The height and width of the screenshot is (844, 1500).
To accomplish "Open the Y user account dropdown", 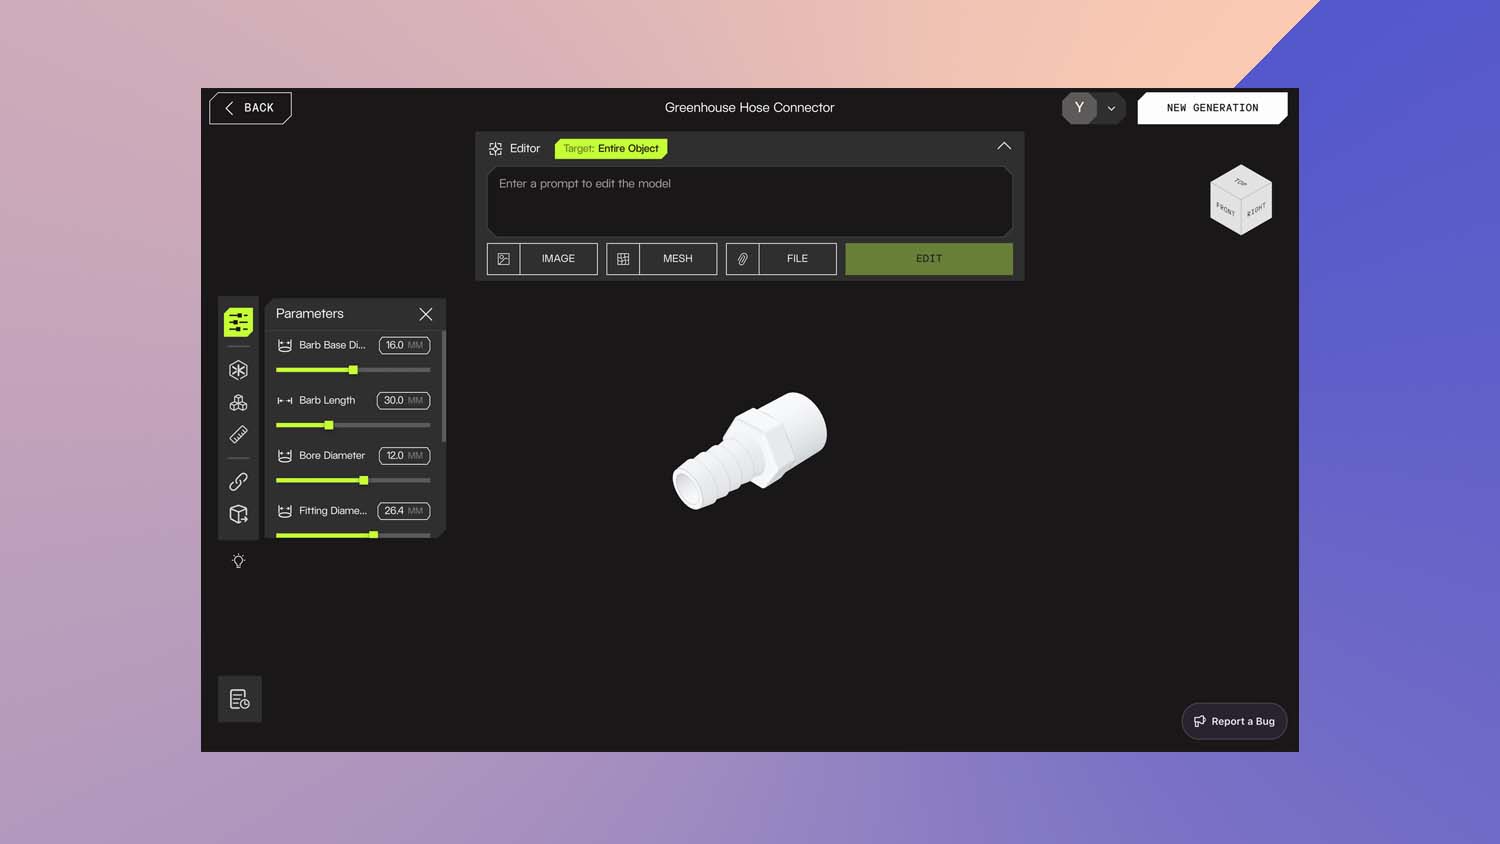I will pos(1094,108).
